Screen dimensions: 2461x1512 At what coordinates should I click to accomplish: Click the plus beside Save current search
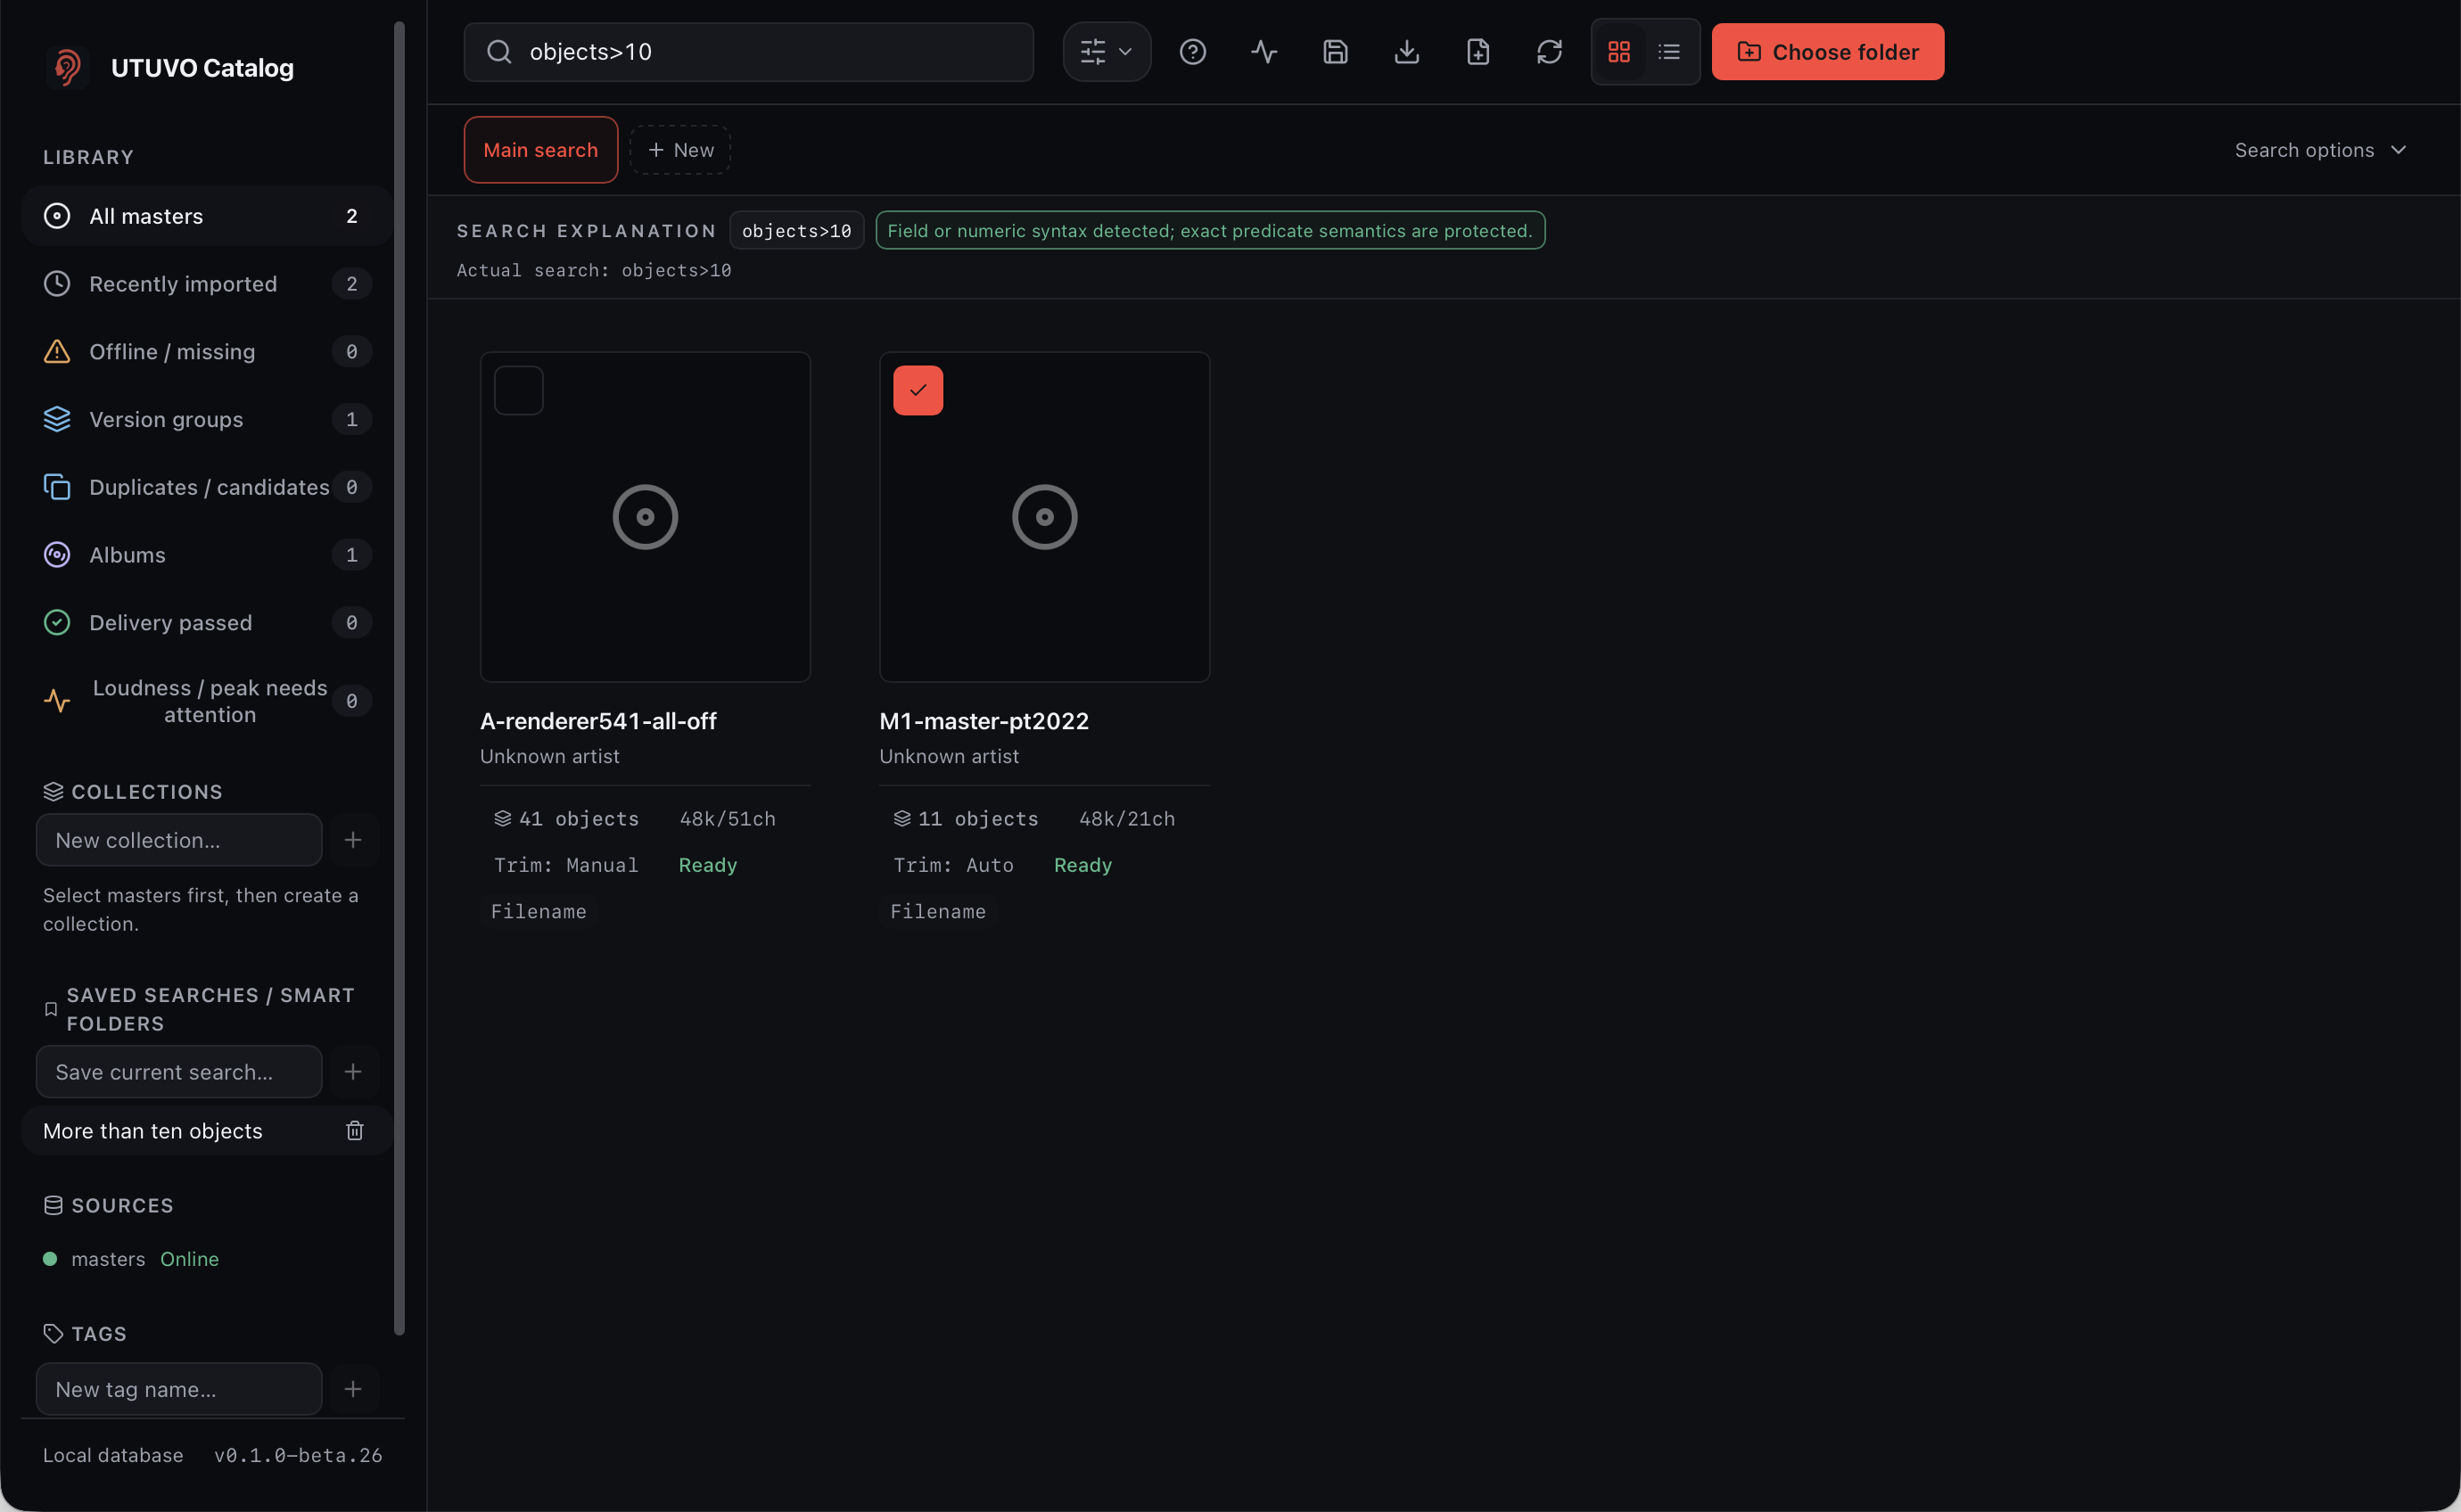point(353,1072)
